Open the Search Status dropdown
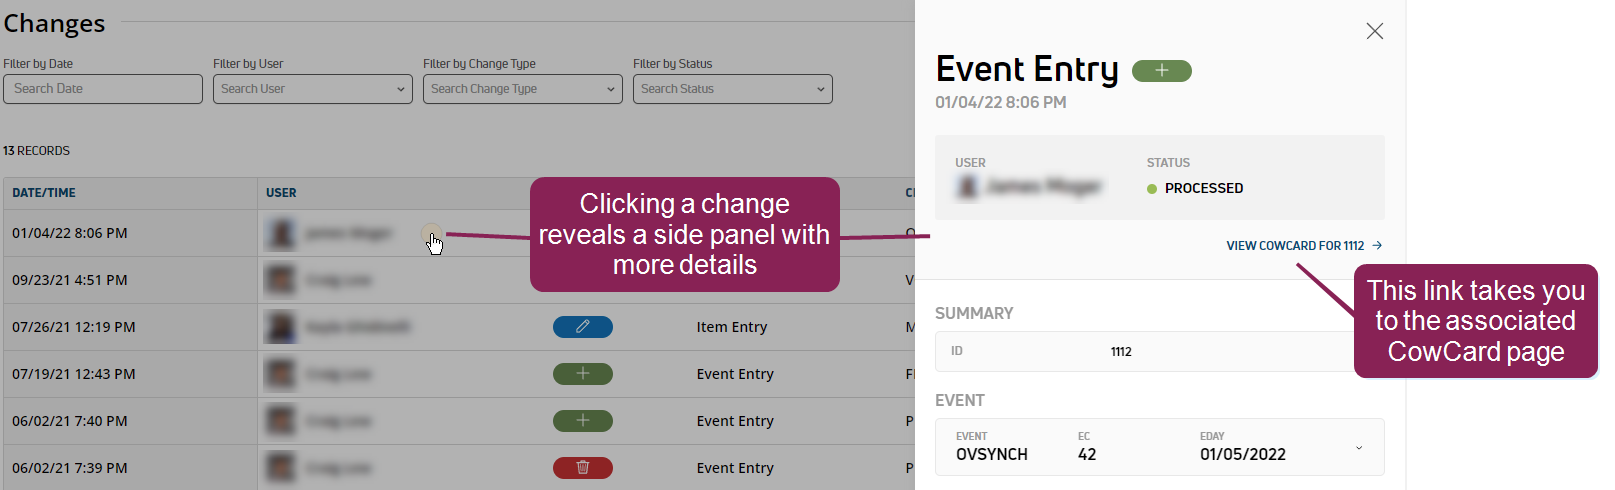 point(732,89)
